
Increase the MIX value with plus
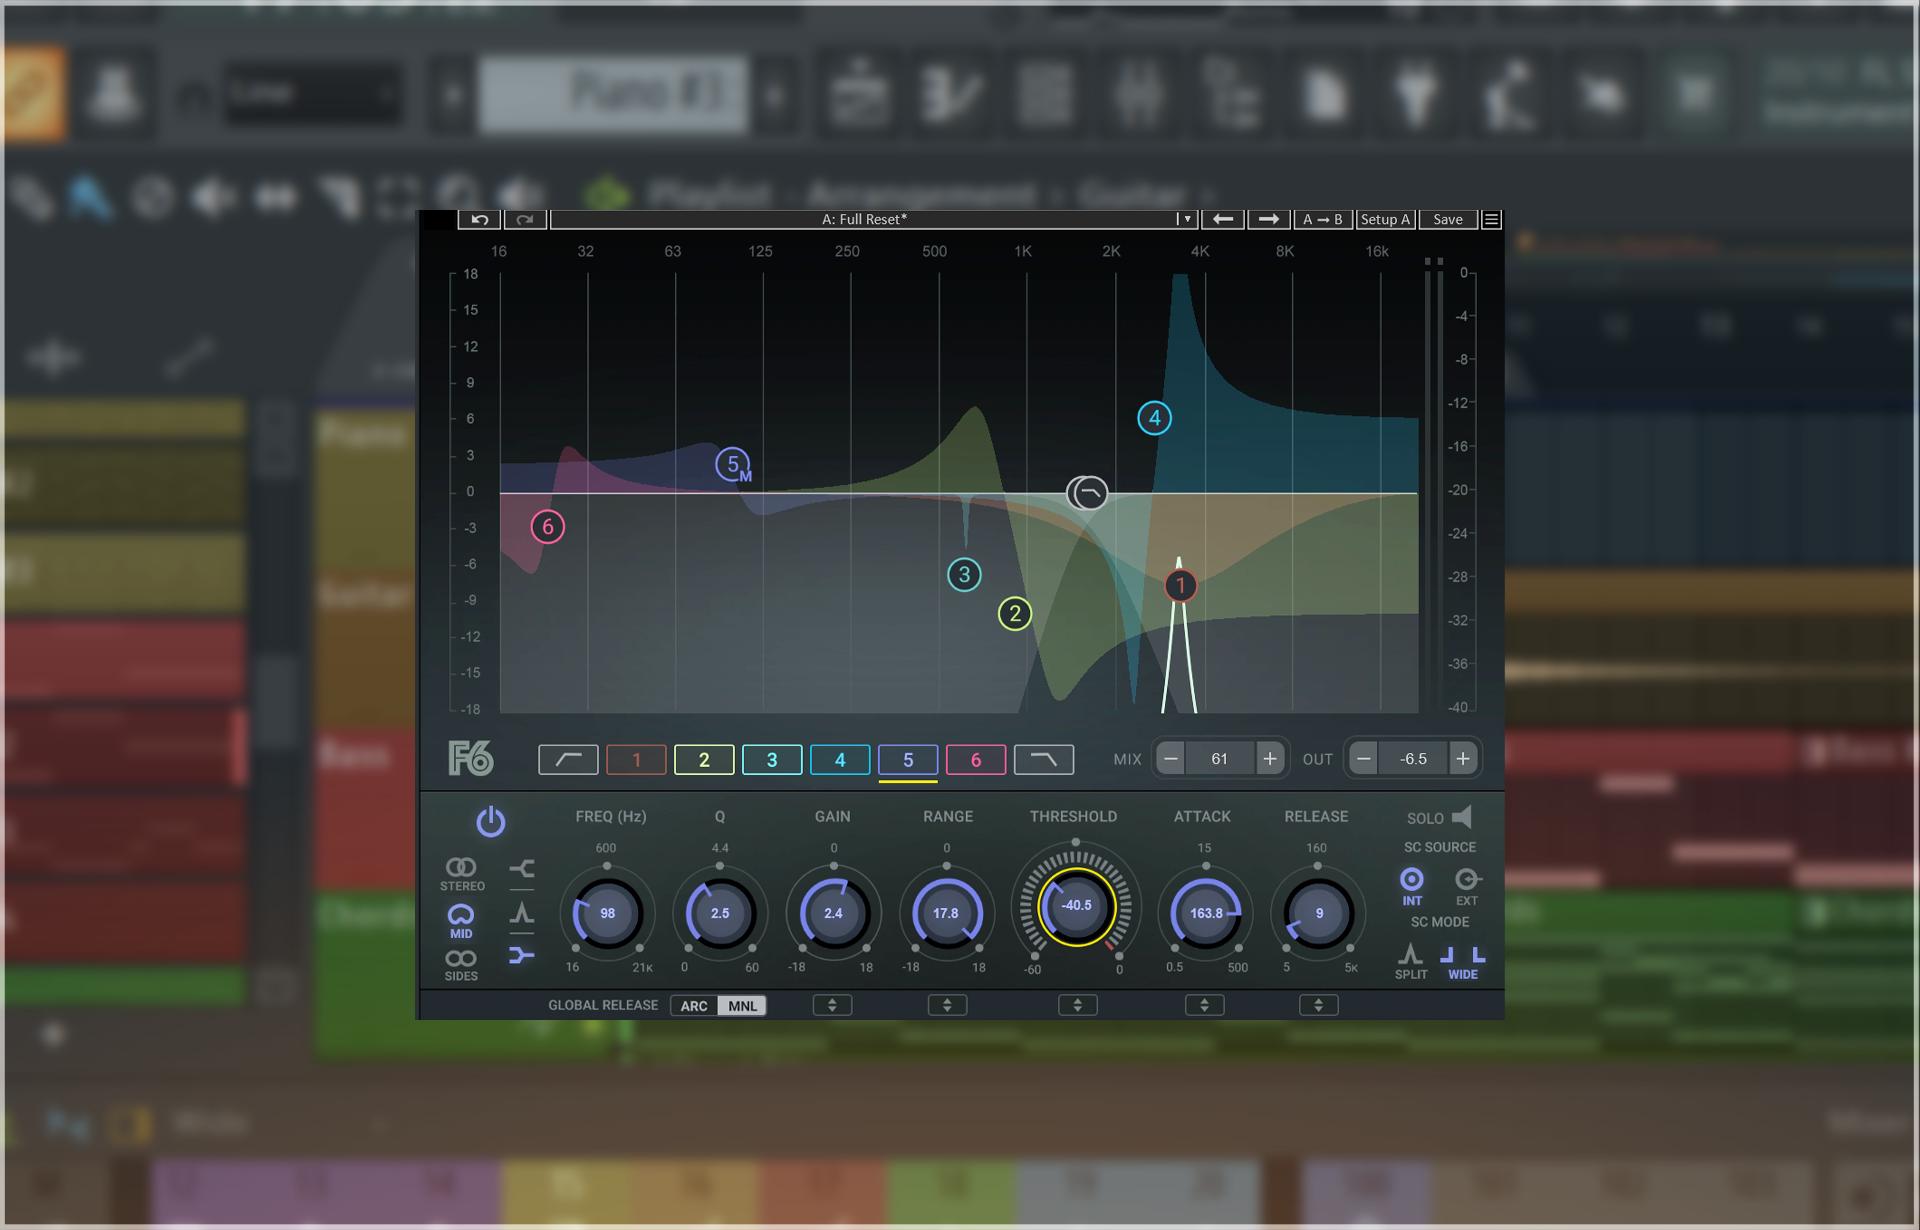[1269, 759]
